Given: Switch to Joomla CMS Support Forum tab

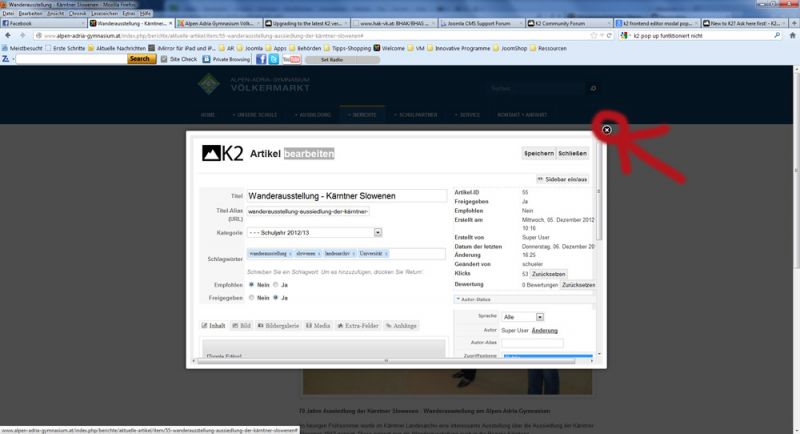Looking at the screenshot, I should point(481,23).
